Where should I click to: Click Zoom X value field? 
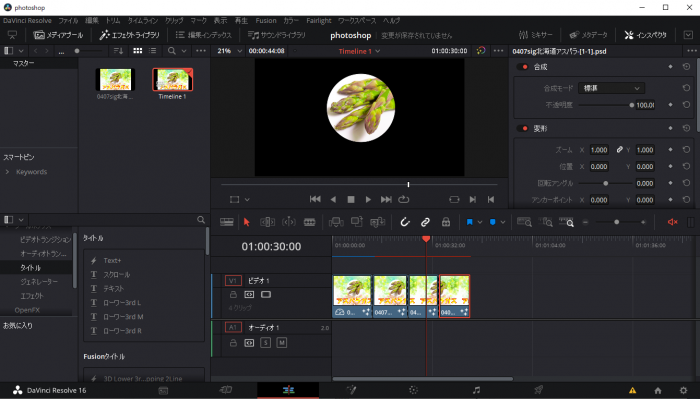(x=599, y=150)
